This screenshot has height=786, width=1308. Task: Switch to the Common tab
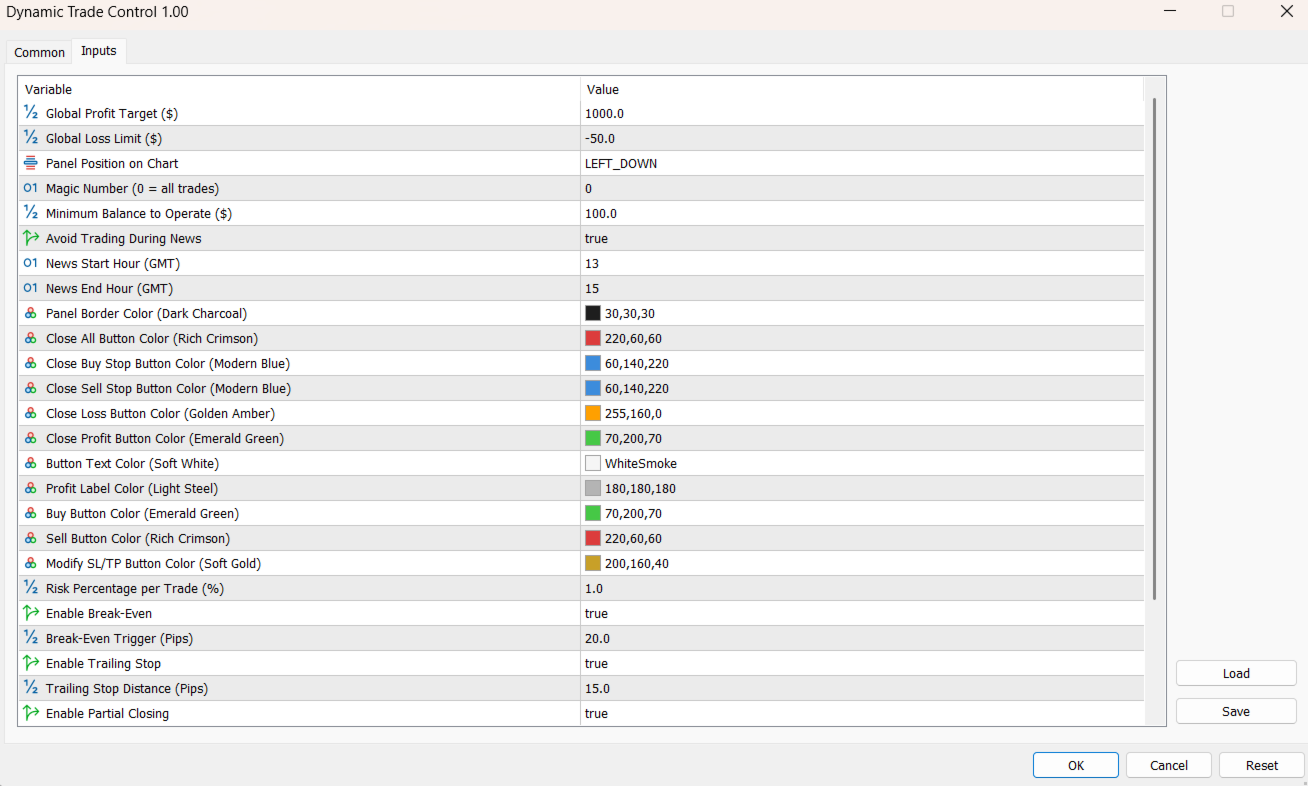click(x=38, y=52)
